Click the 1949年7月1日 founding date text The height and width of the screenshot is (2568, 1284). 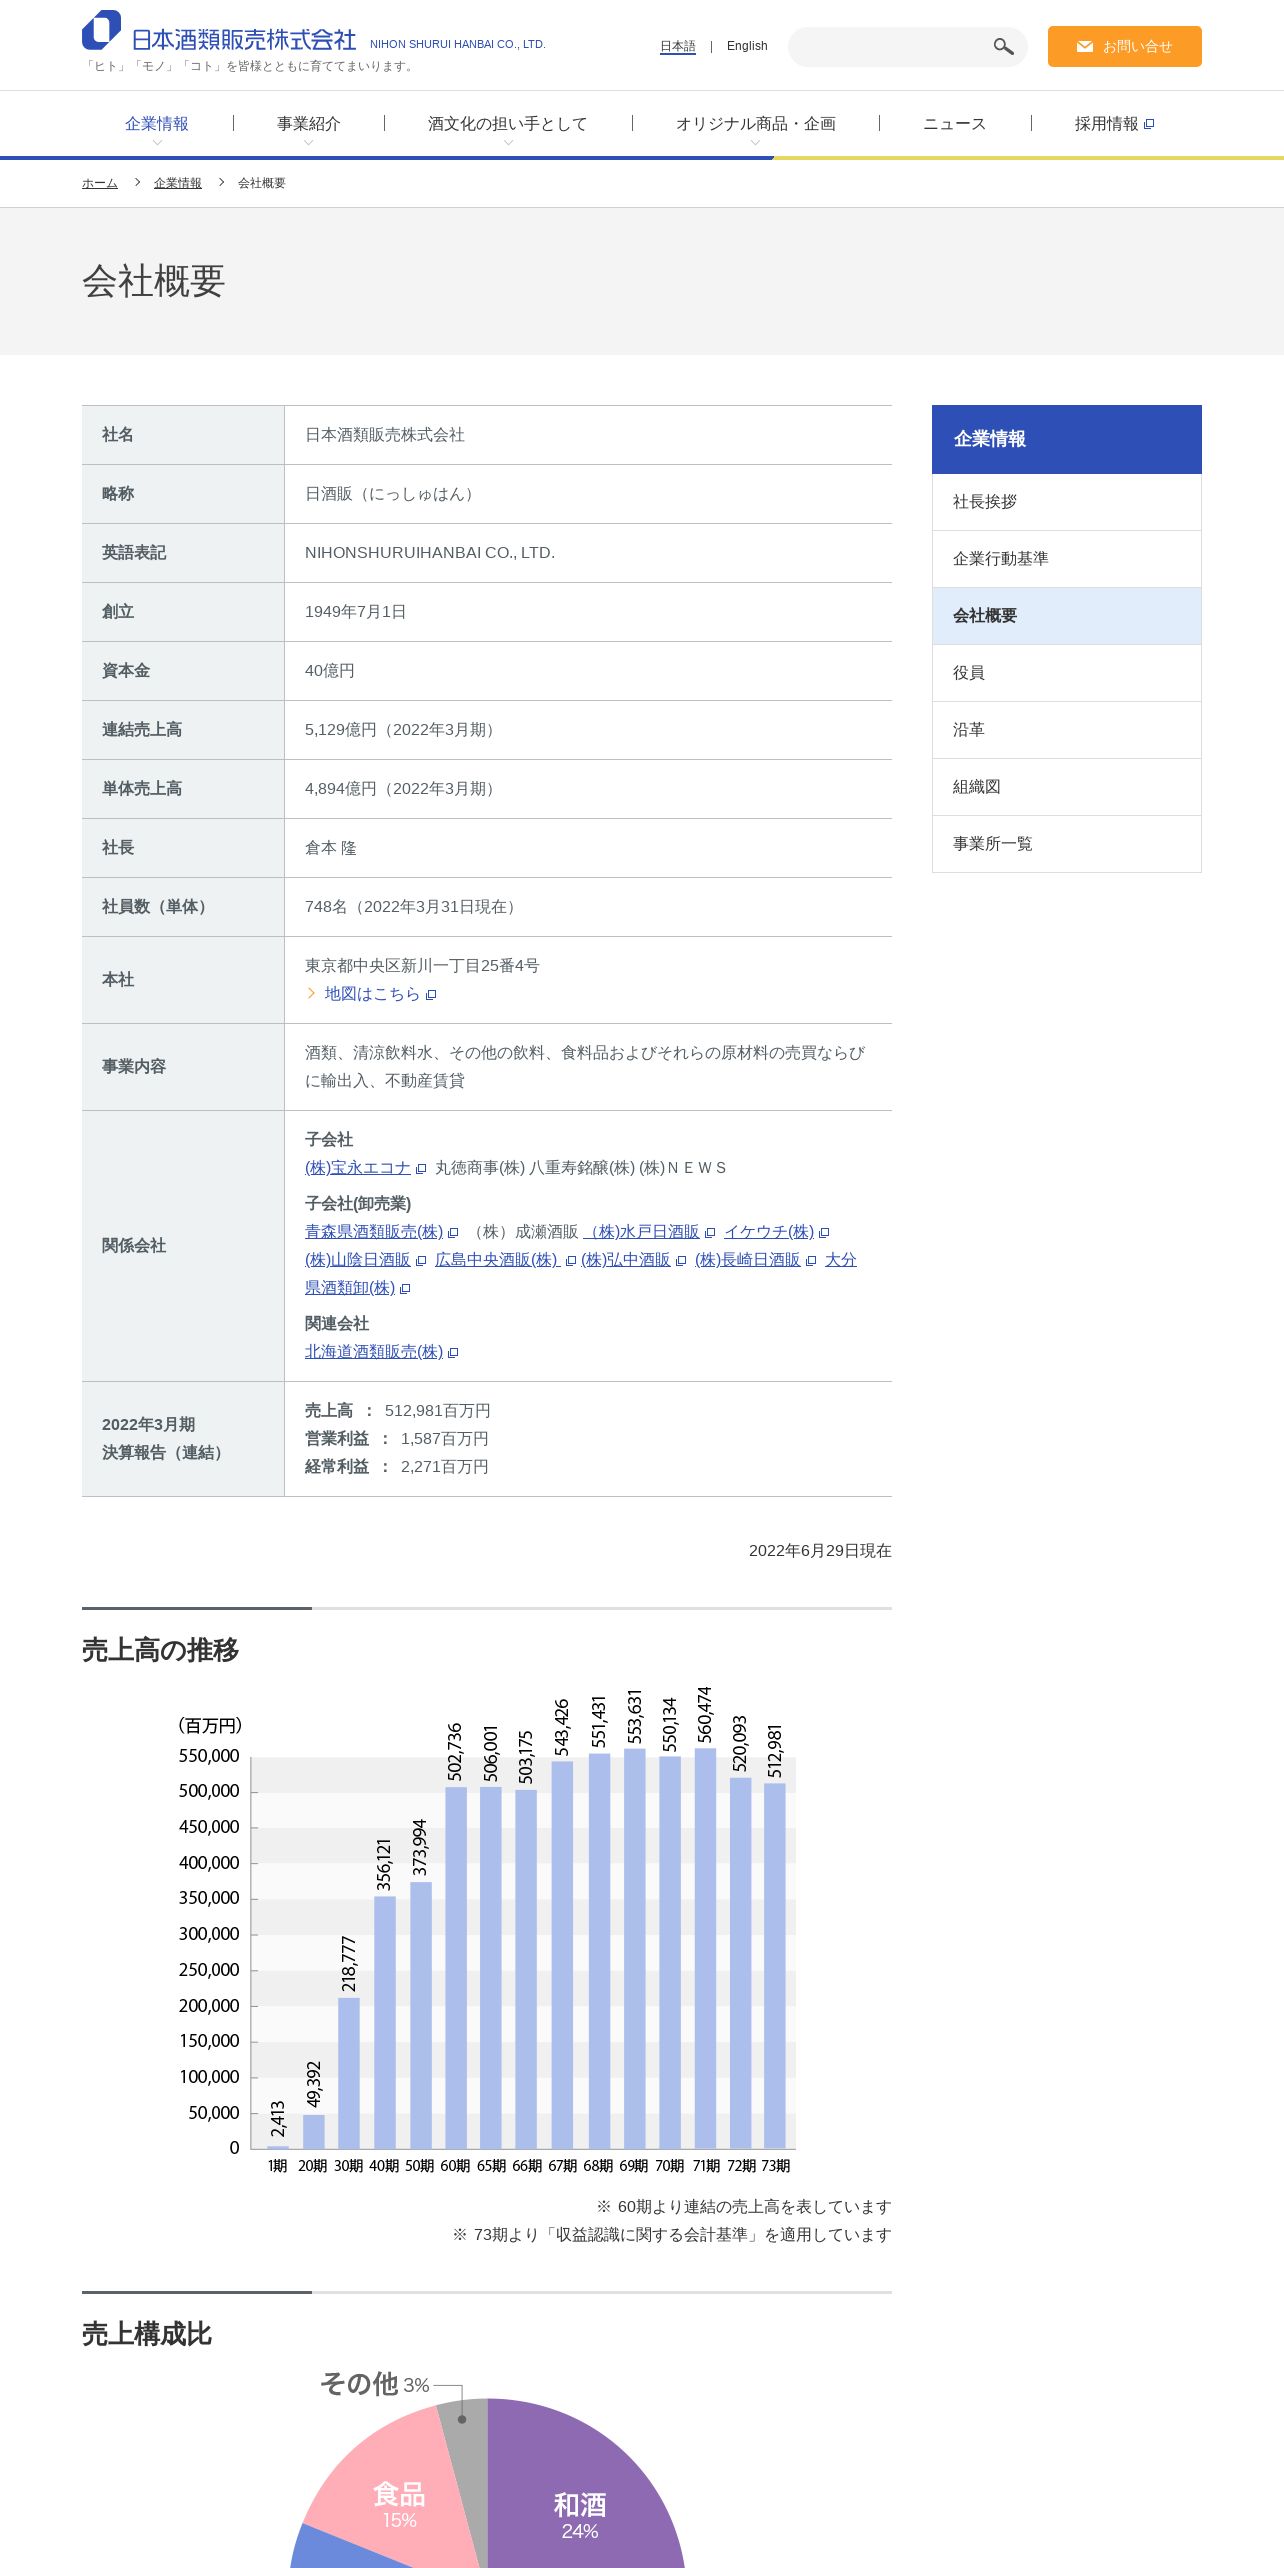pyautogui.click(x=355, y=612)
